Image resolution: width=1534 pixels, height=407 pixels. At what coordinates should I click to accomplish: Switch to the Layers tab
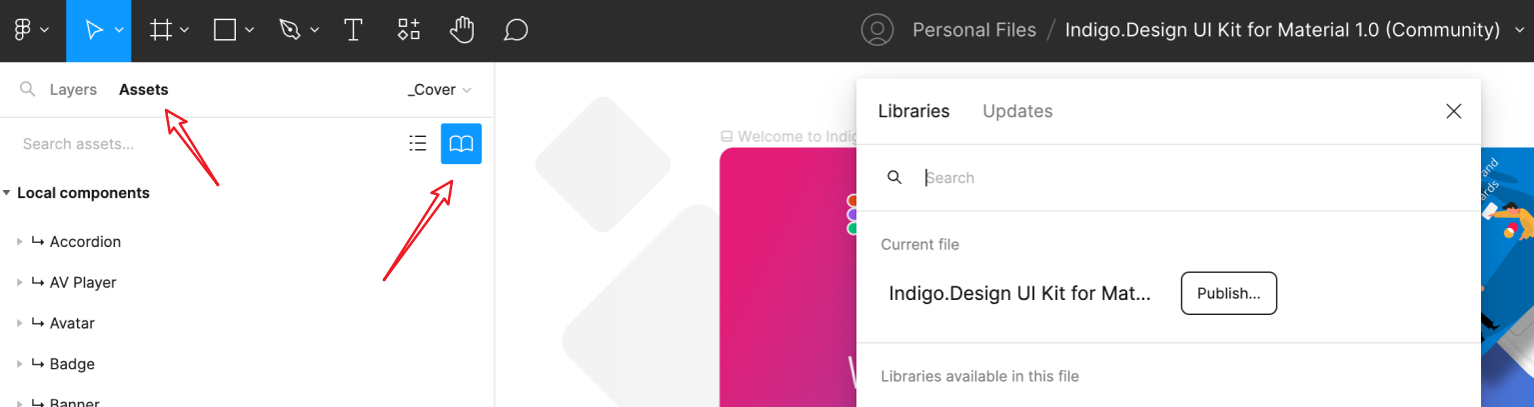[73, 90]
